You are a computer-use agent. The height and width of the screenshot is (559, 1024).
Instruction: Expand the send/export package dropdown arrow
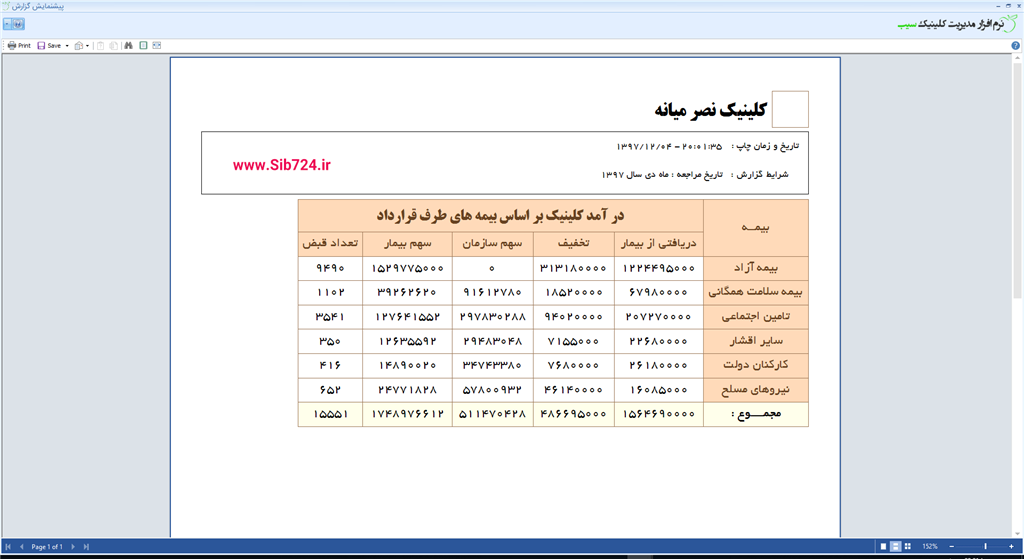89,45
